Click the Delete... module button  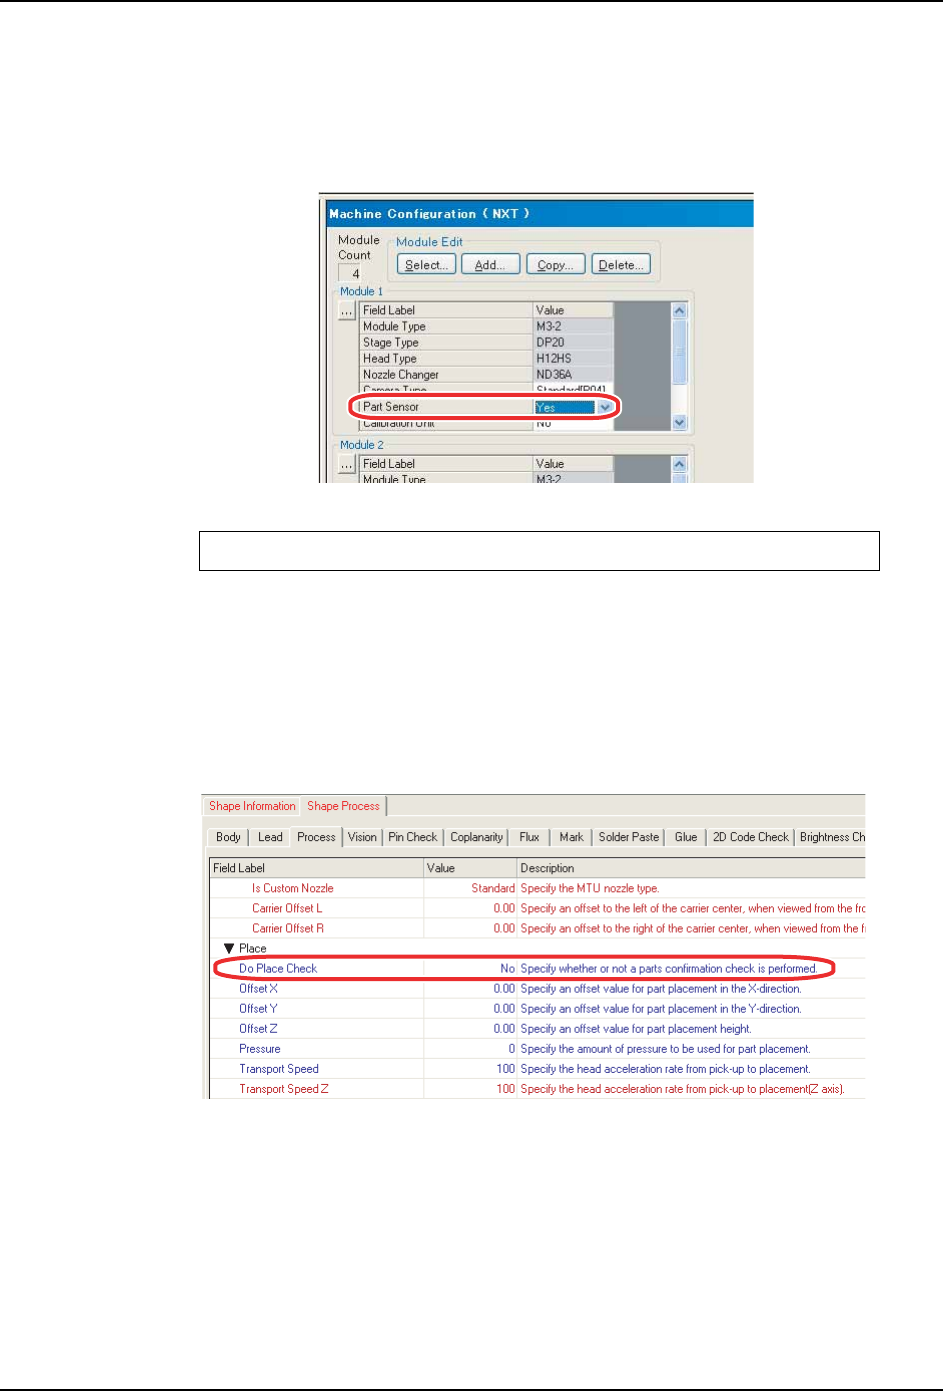coord(621,265)
